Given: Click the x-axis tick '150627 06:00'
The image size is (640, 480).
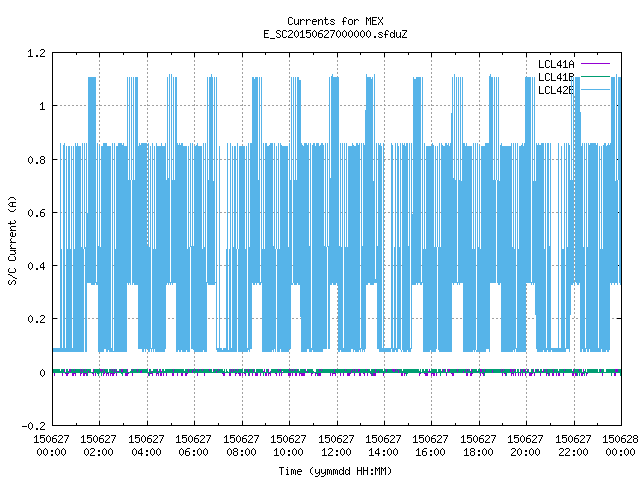Looking at the screenshot, I should [193, 446].
